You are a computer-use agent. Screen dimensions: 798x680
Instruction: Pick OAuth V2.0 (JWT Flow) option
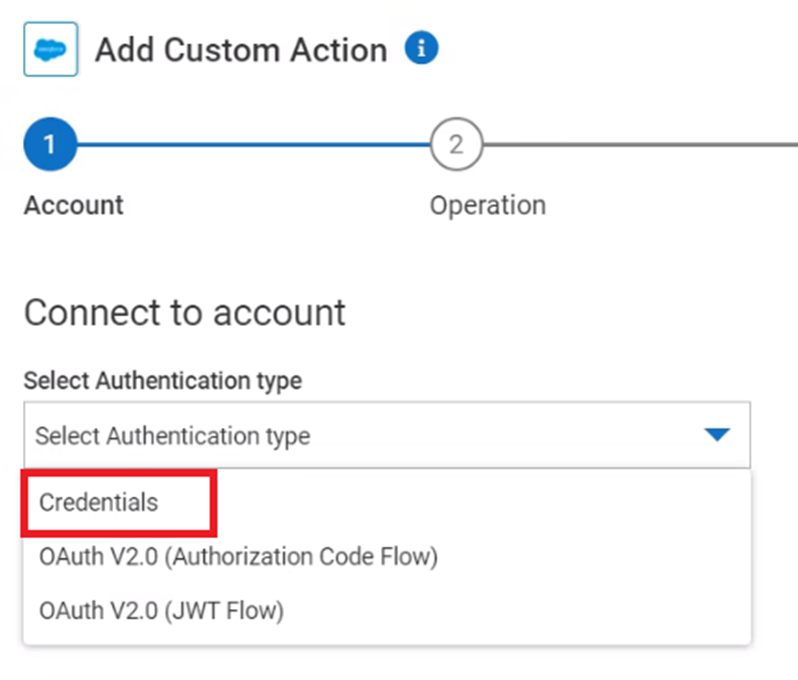(x=161, y=609)
